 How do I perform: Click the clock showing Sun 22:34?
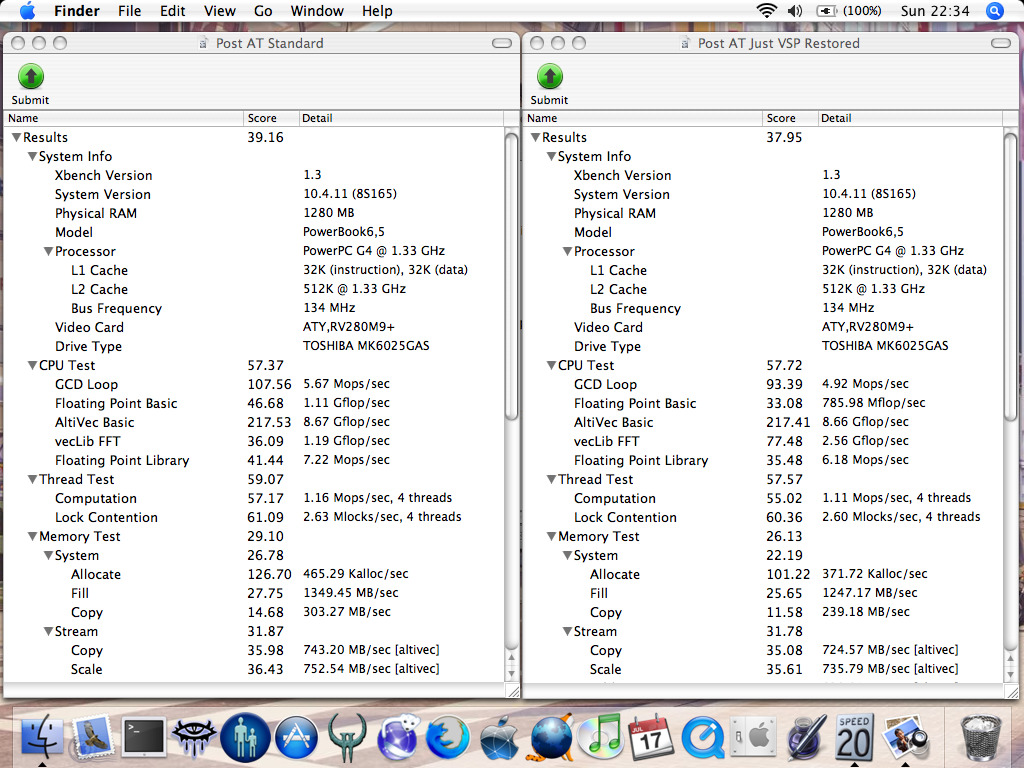coord(935,11)
